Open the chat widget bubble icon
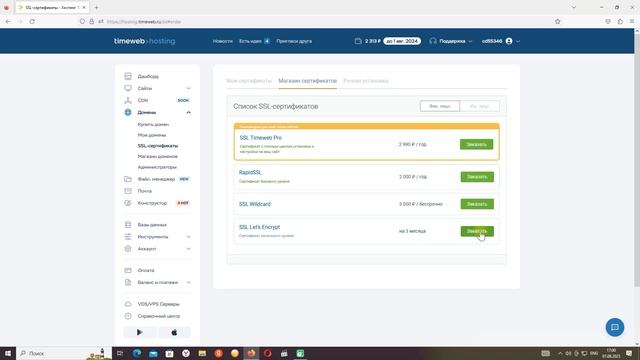Screen dimensions: 640x360 (x=615, y=327)
